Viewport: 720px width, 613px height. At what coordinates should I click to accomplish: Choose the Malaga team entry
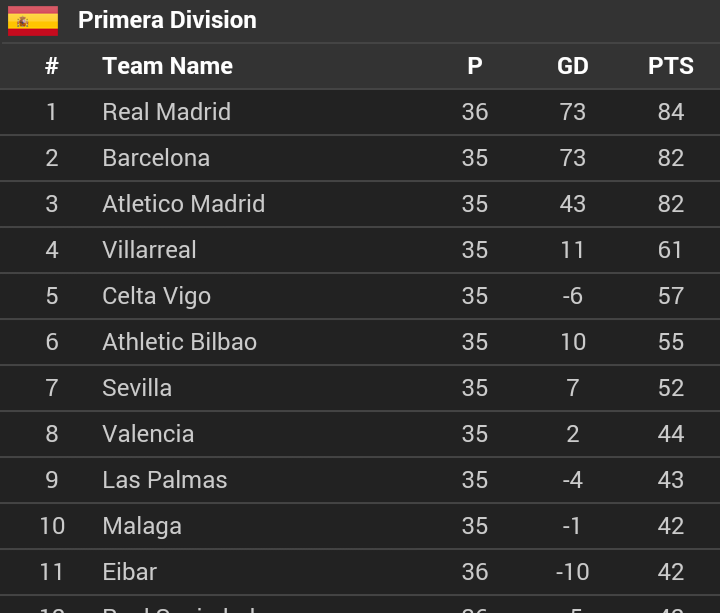pos(360,526)
